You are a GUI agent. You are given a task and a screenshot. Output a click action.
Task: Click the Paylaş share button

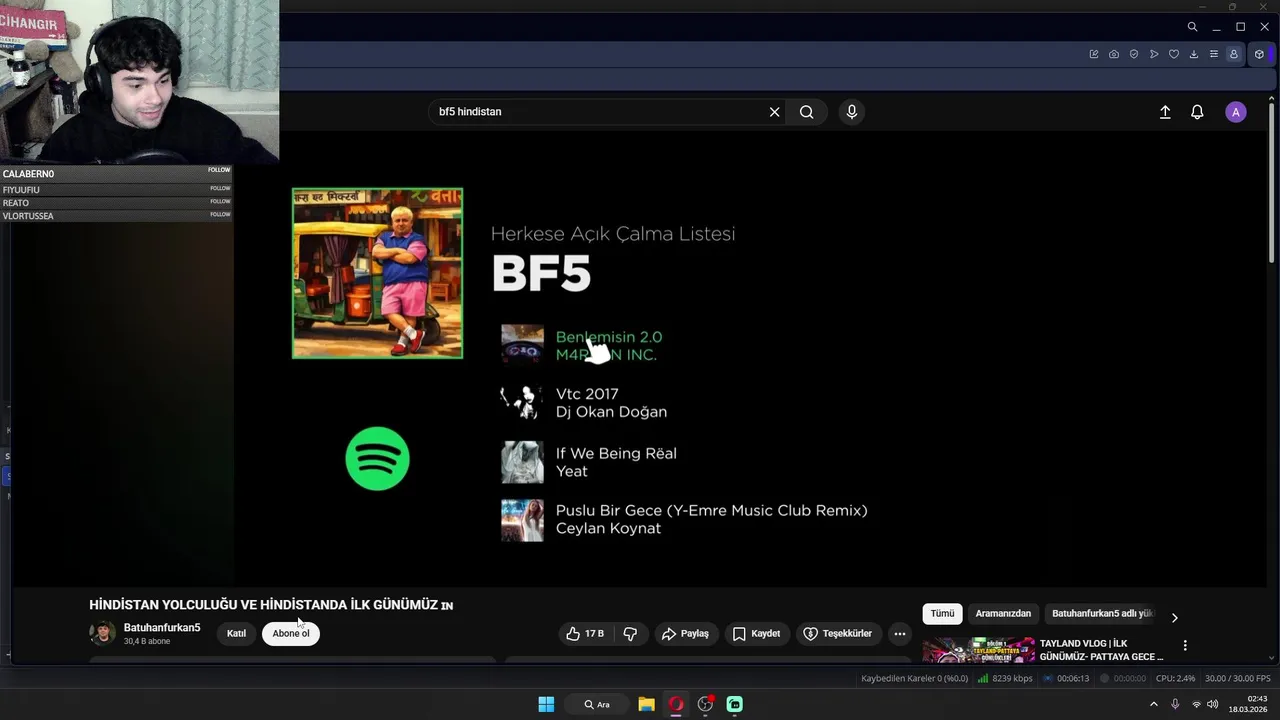click(x=685, y=633)
